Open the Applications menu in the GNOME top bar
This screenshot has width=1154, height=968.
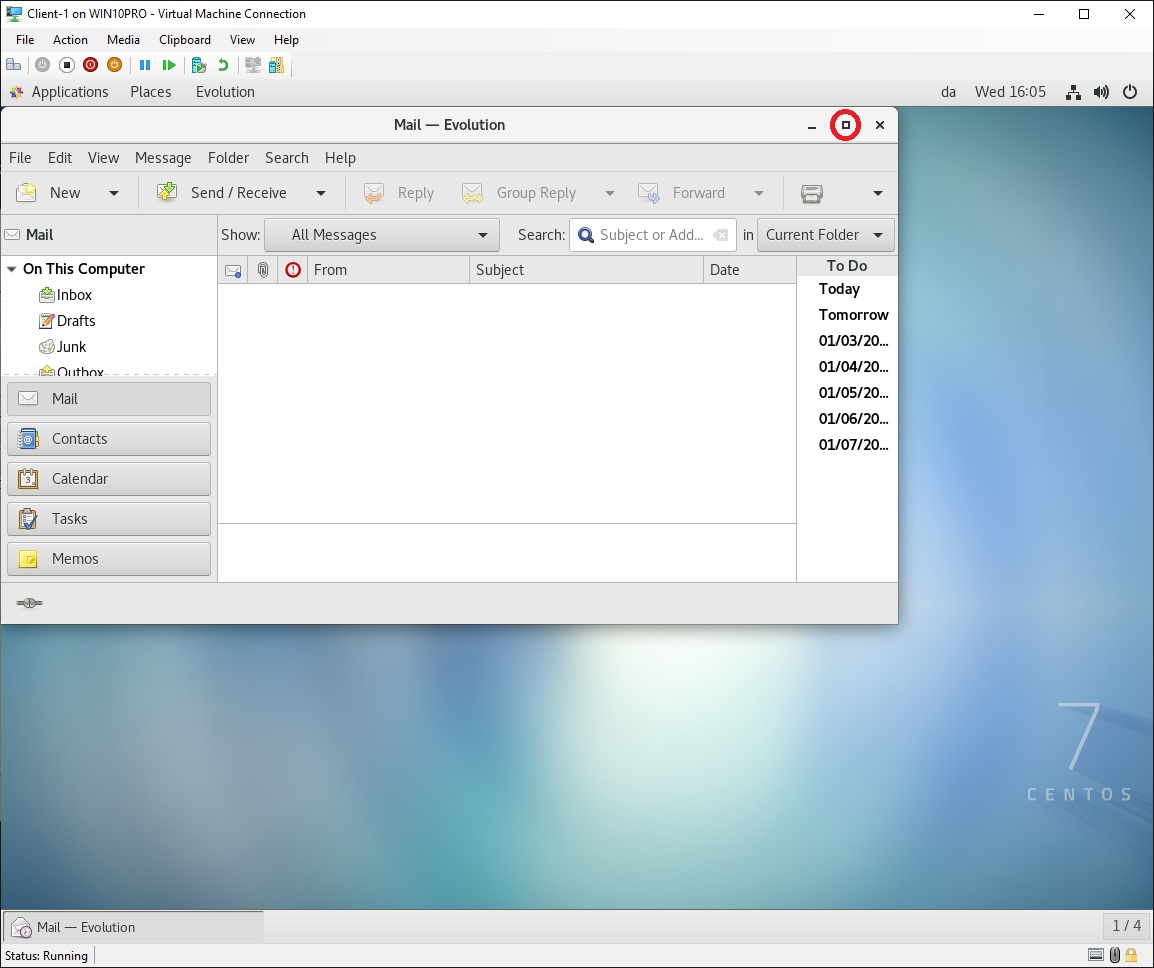70,92
